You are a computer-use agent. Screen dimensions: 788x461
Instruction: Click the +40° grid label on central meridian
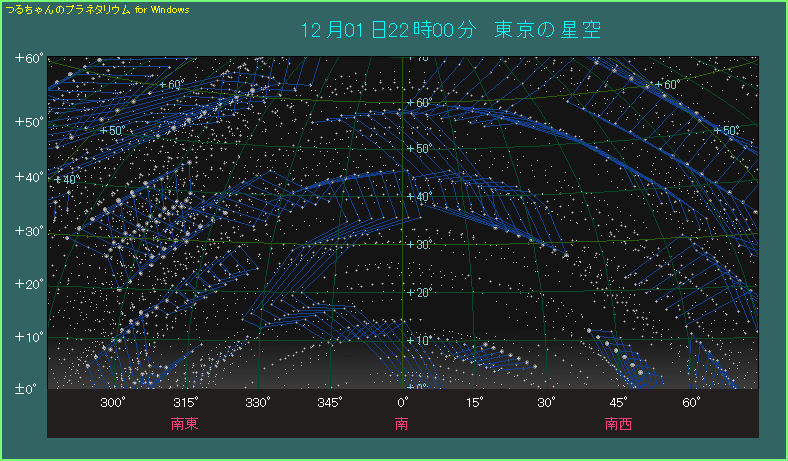point(418,196)
